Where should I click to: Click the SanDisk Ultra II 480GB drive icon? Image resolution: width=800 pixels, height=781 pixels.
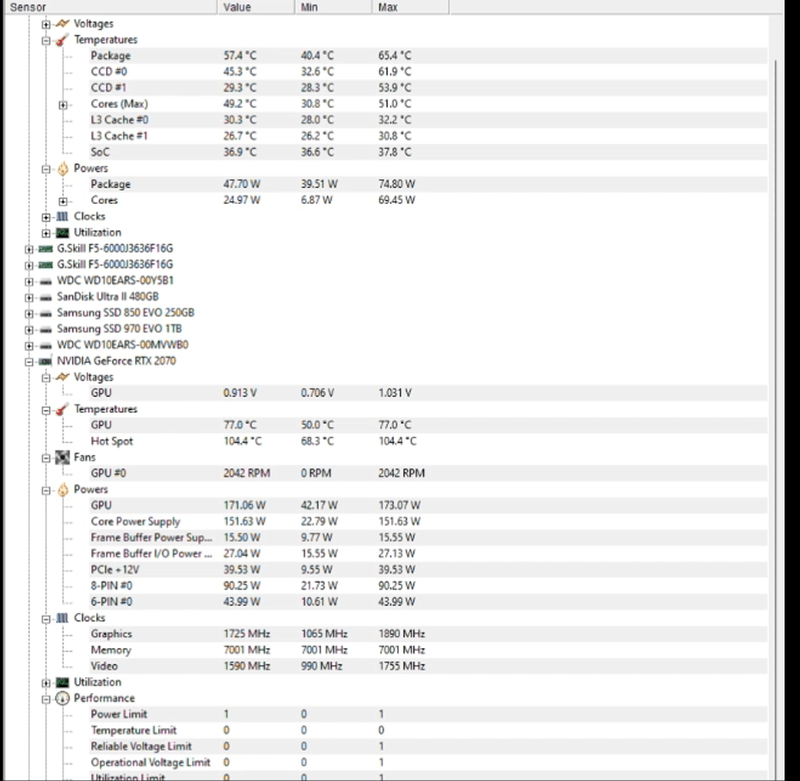(x=45, y=297)
